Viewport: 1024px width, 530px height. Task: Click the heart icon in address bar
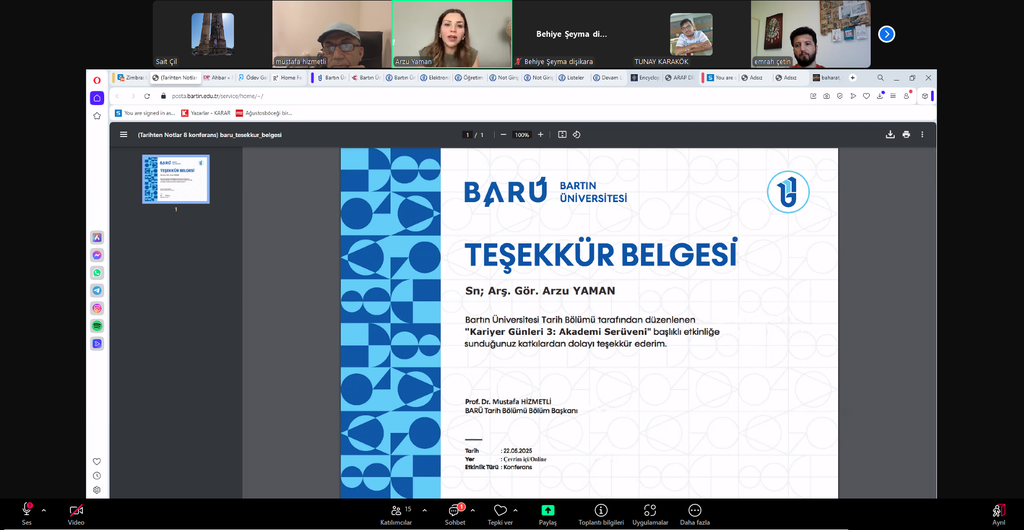point(867,96)
